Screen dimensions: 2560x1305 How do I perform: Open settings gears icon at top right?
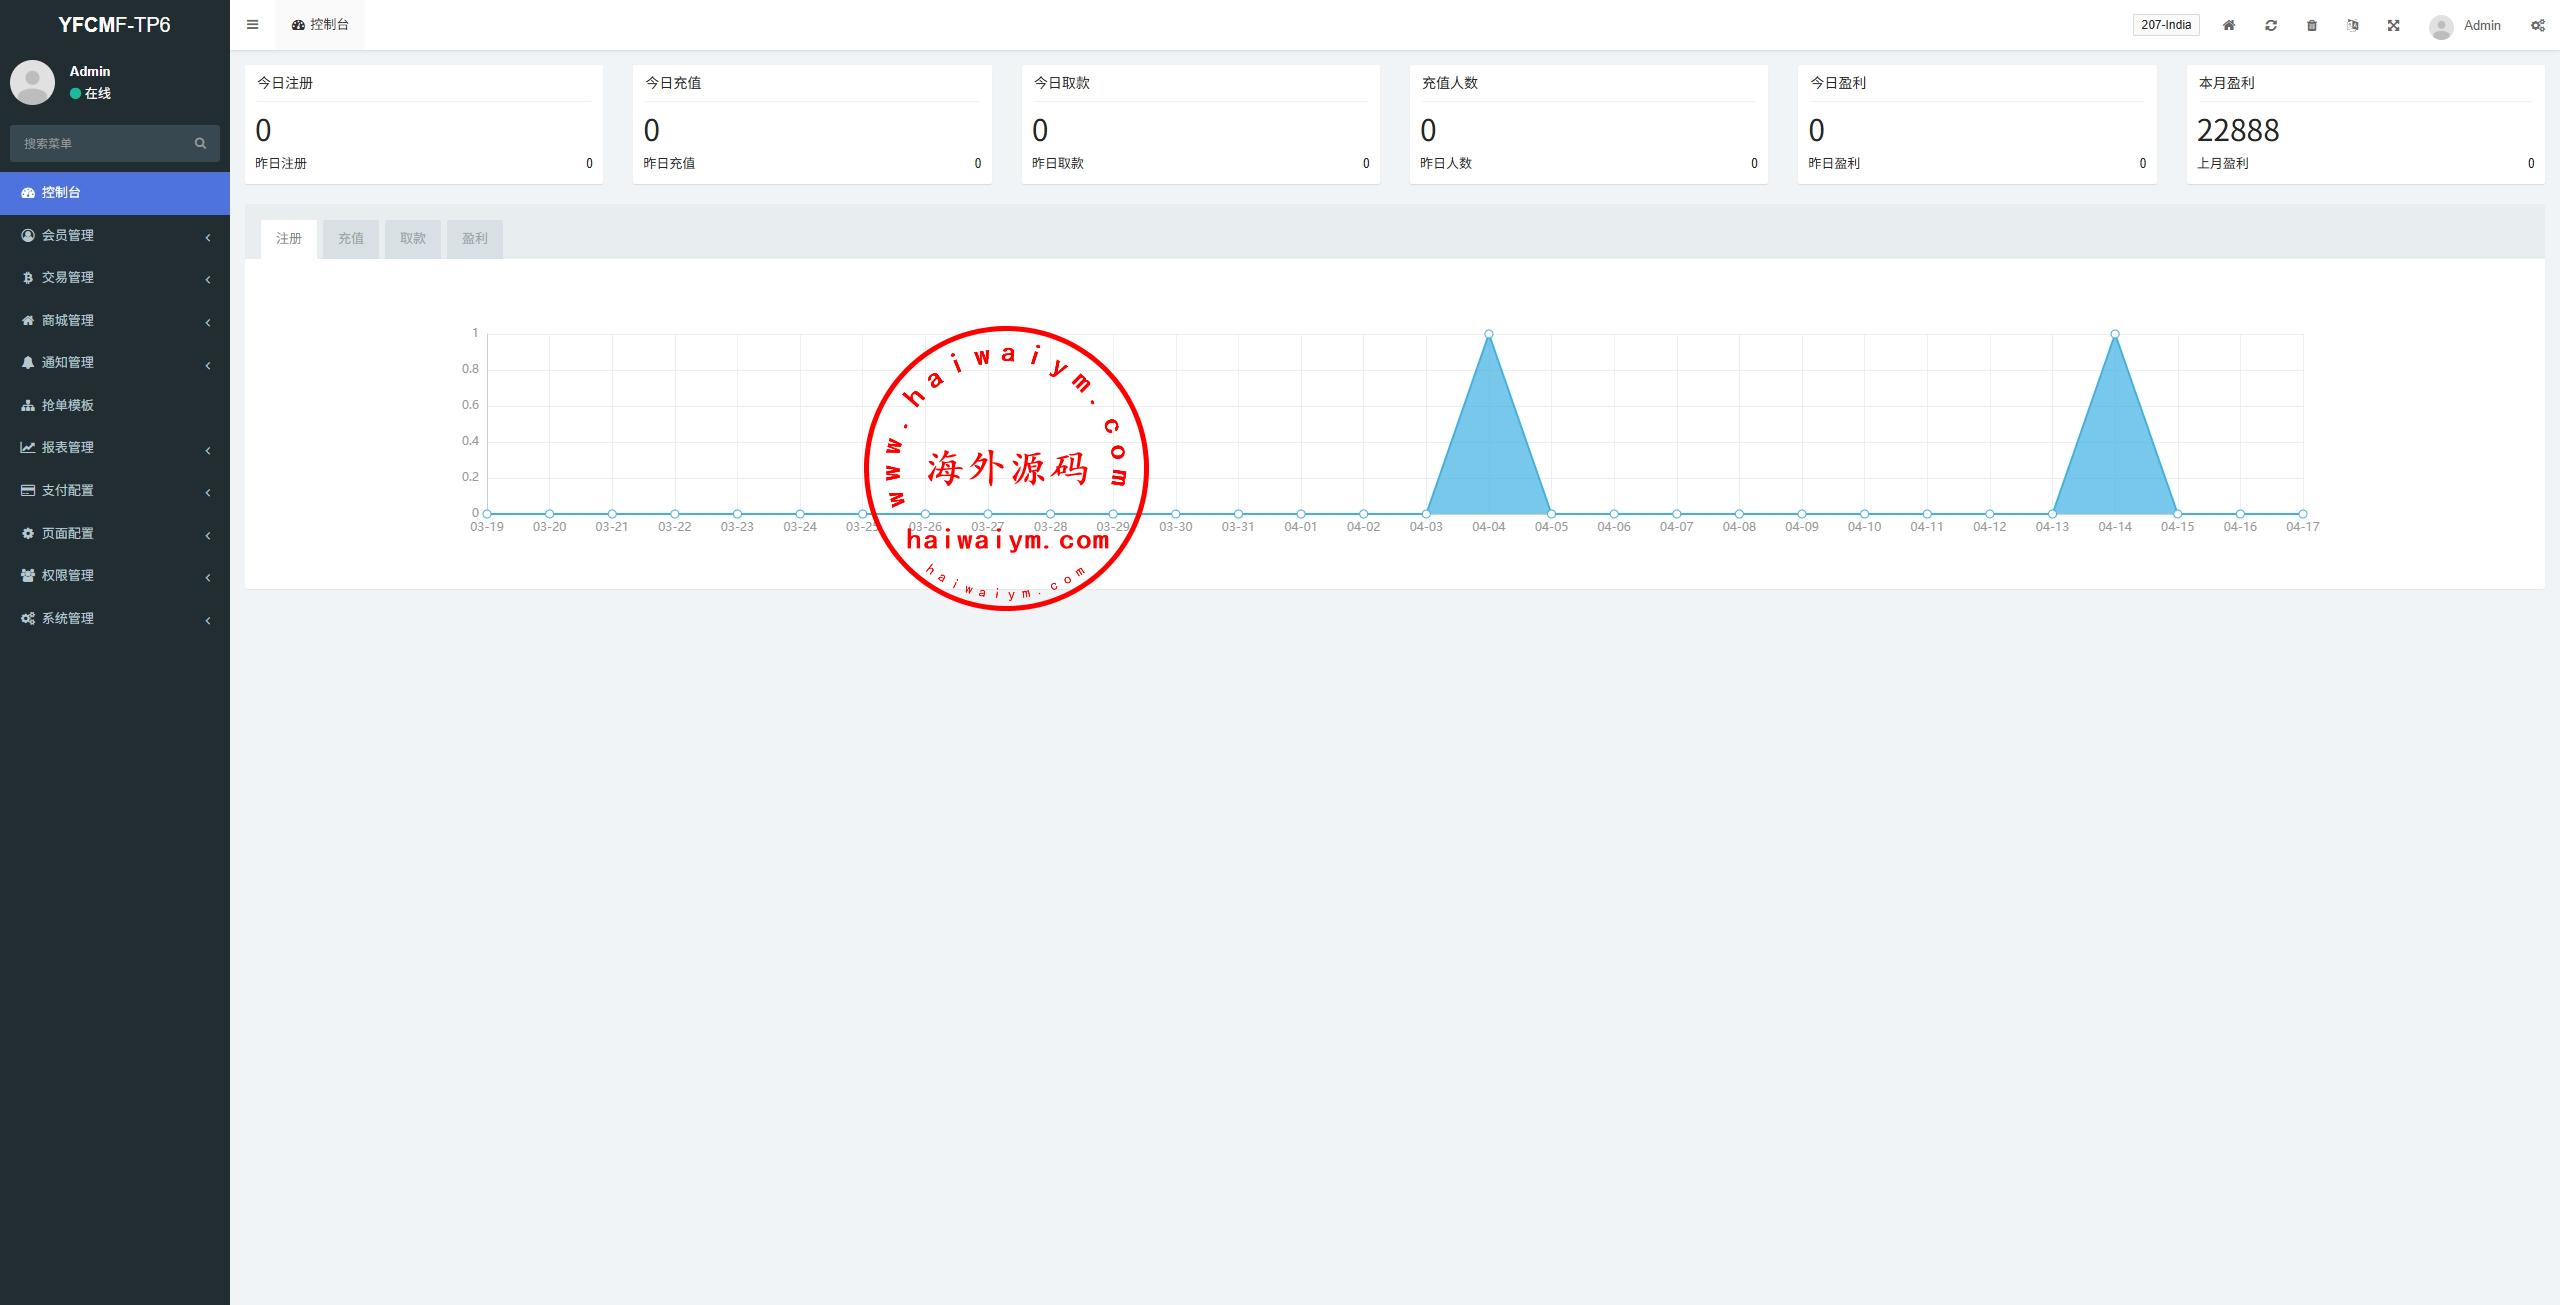[x=2538, y=26]
